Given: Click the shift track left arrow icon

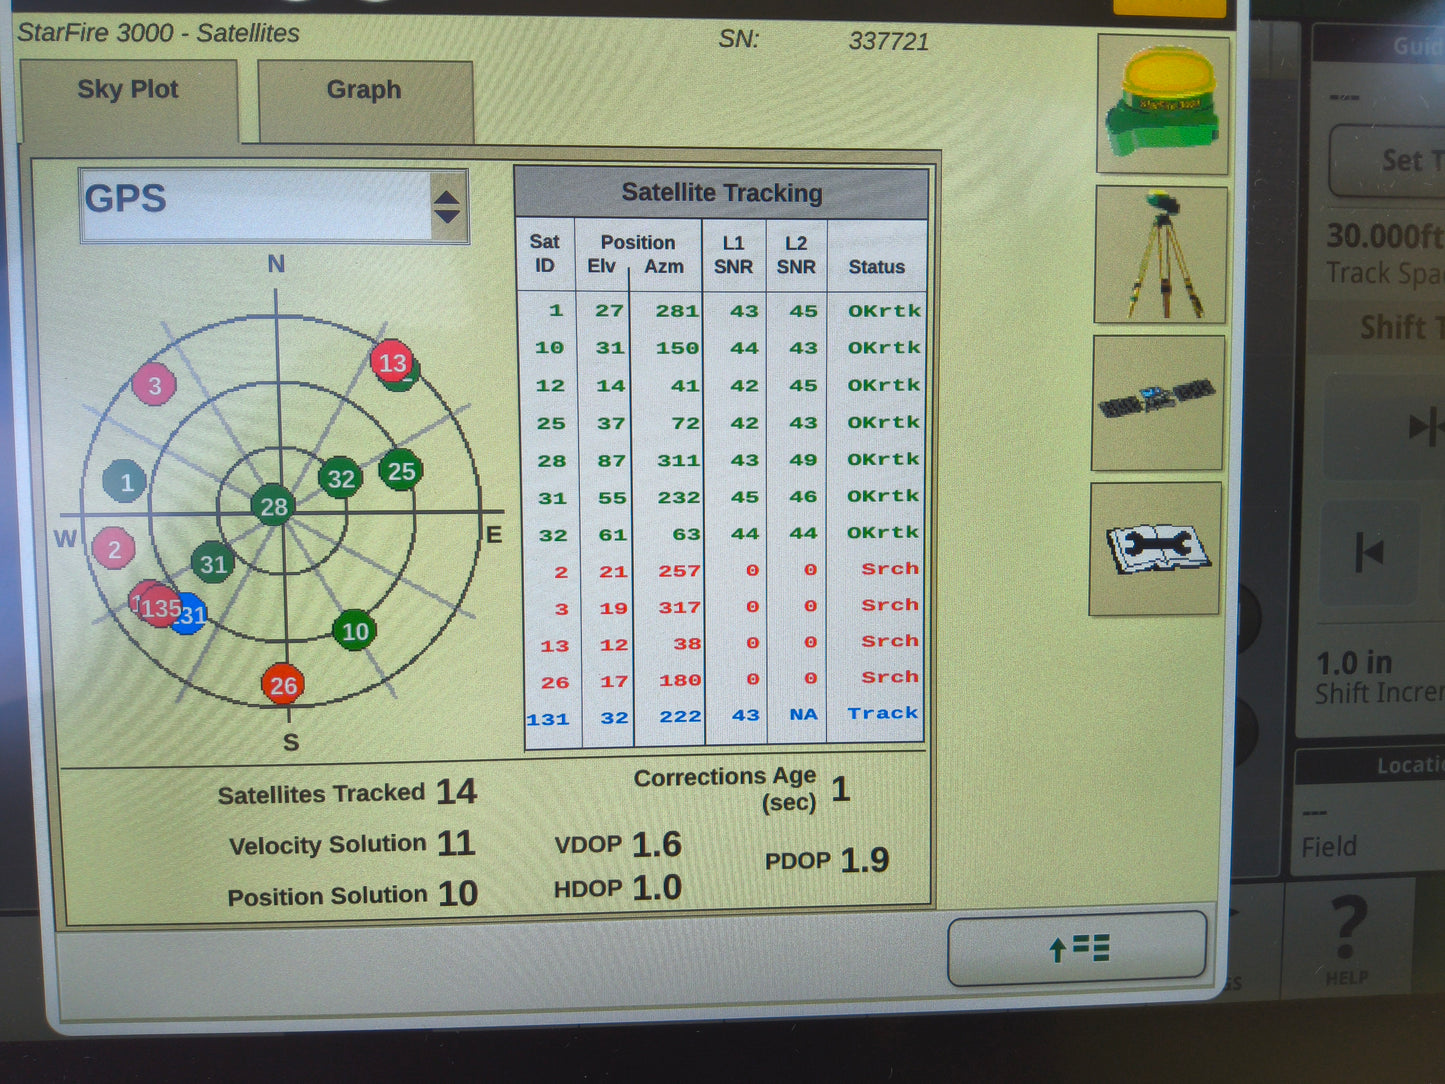Looking at the screenshot, I should 1370,551.
